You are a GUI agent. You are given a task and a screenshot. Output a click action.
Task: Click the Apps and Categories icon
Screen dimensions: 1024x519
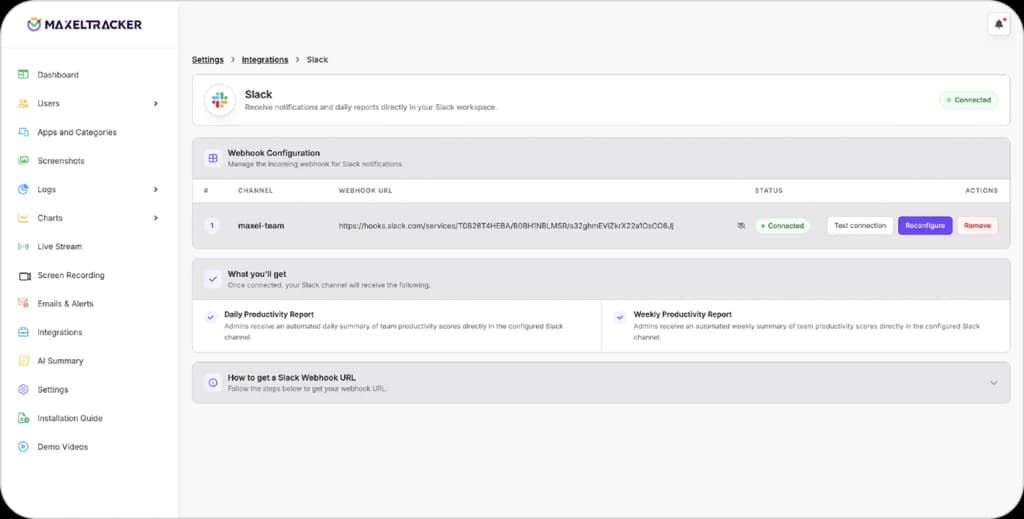click(x=24, y=132)
